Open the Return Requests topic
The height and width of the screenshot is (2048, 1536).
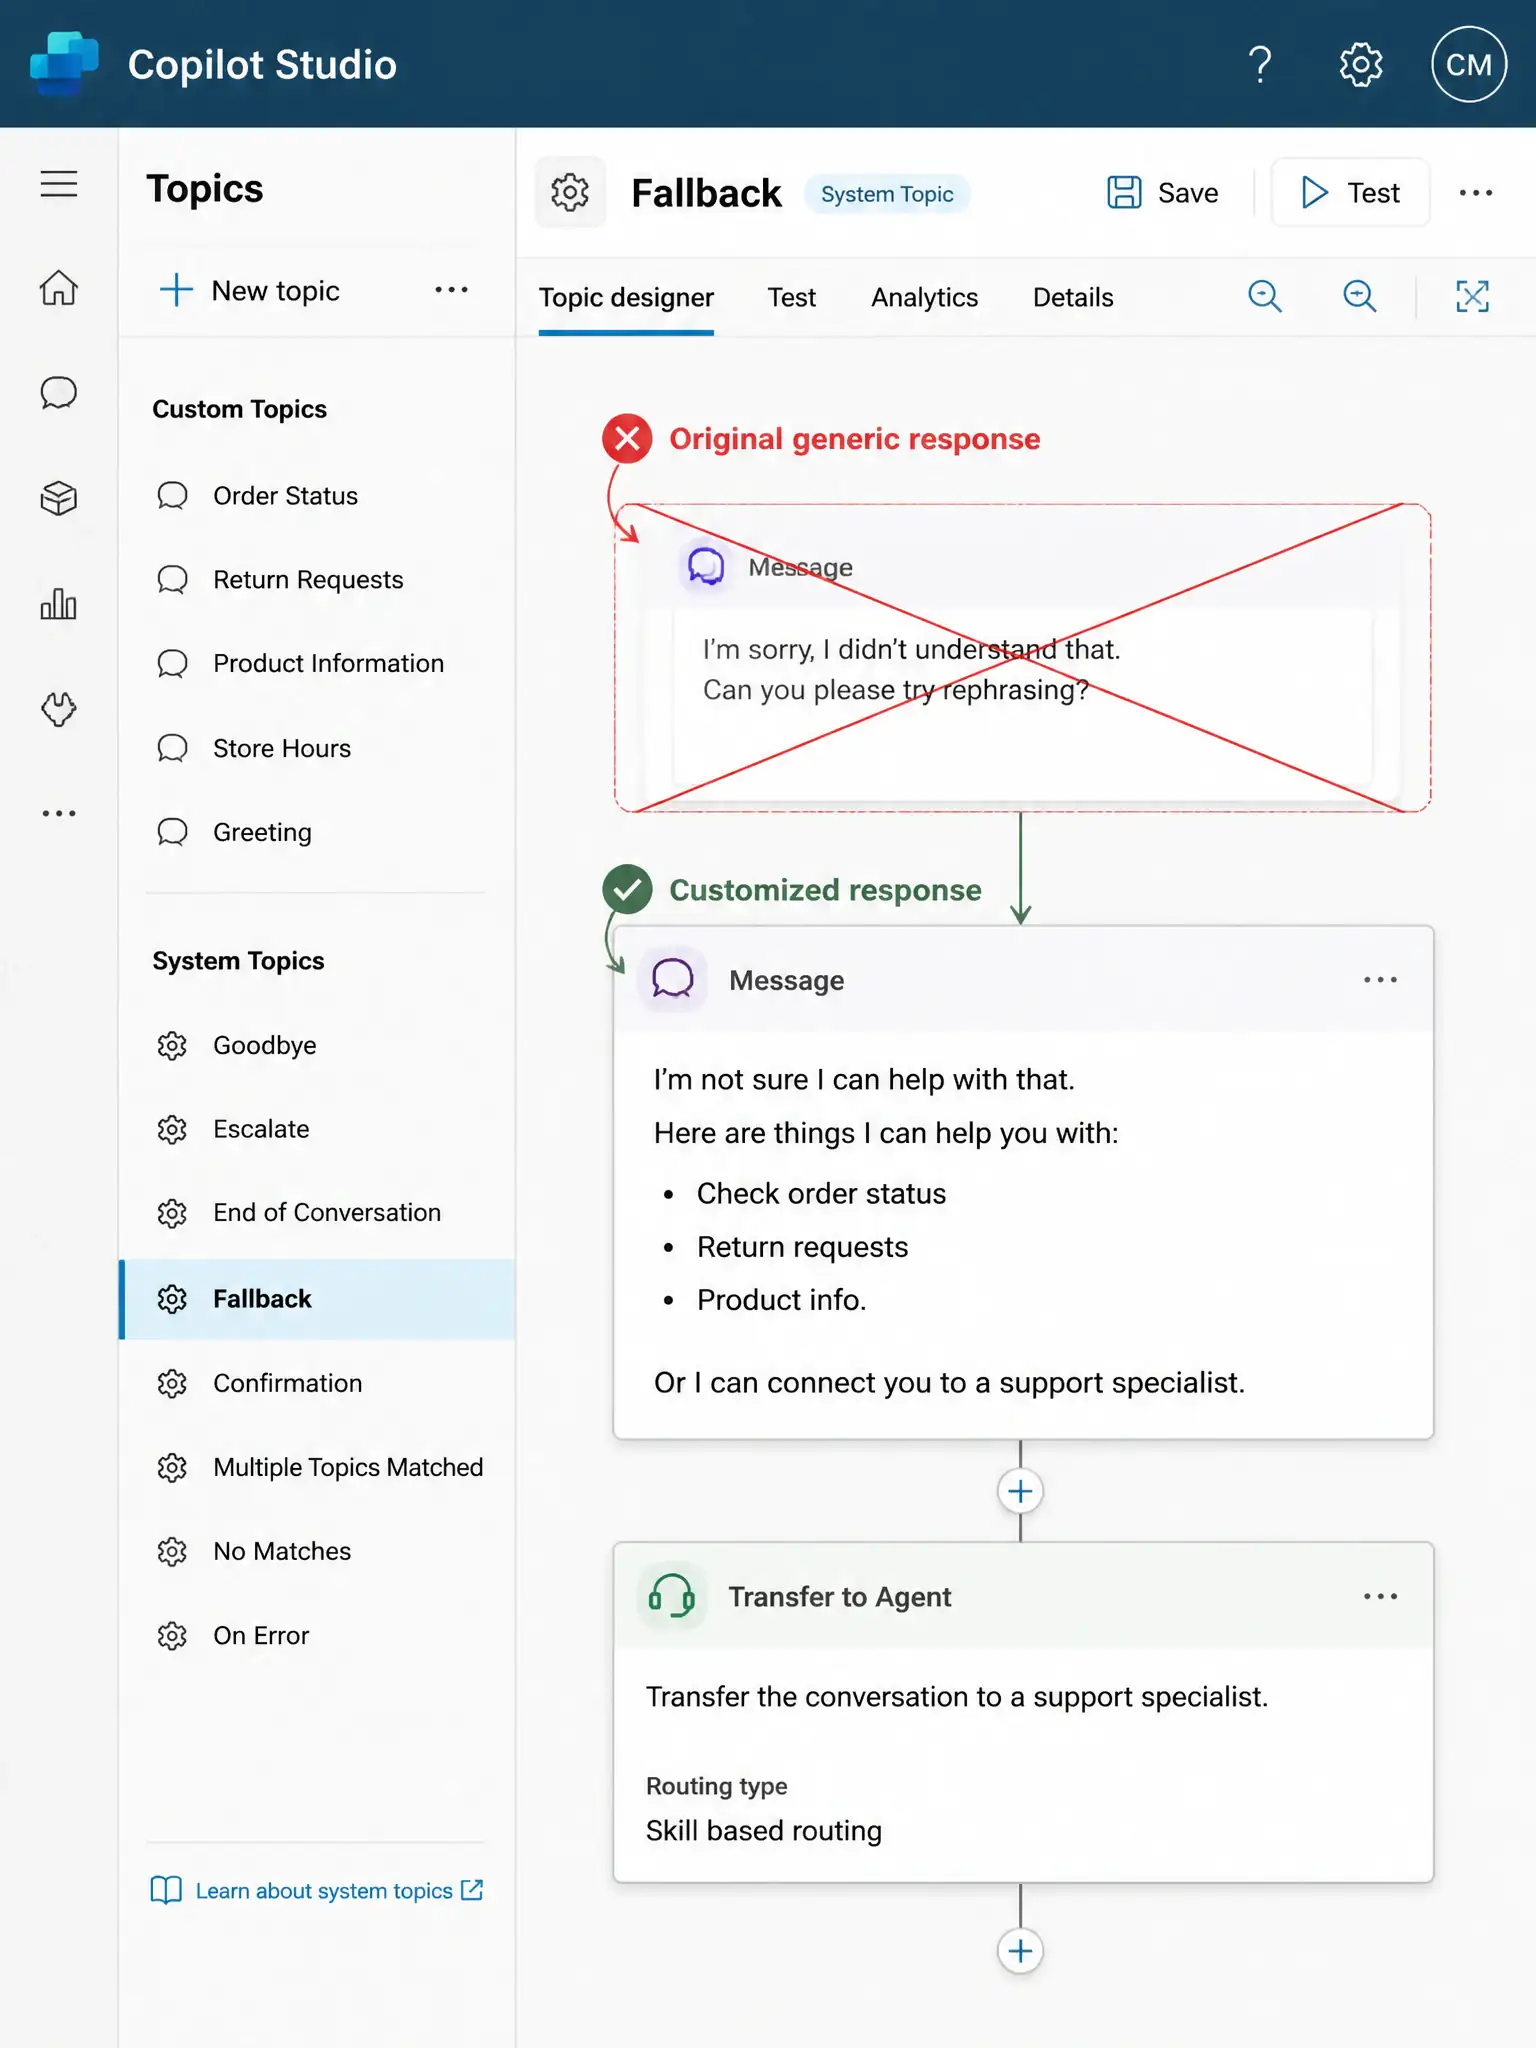317,580
